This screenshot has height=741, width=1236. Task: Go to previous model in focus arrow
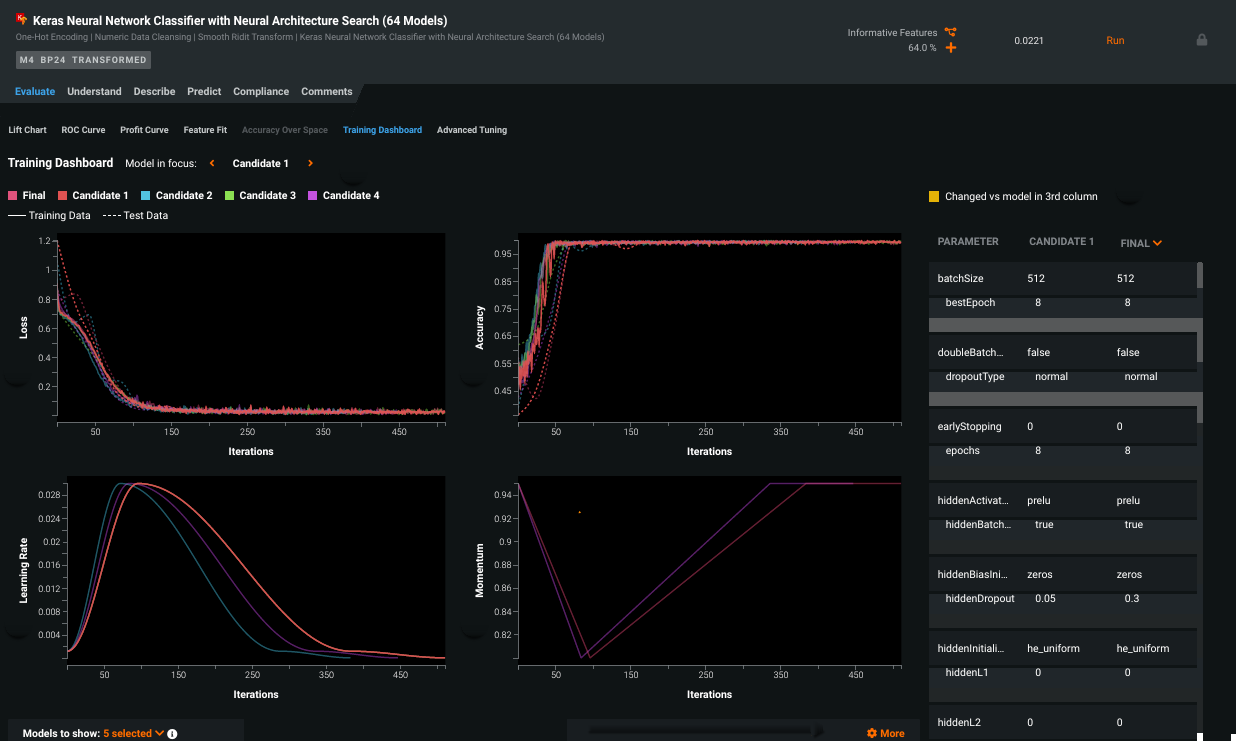[x=212, y=163]
